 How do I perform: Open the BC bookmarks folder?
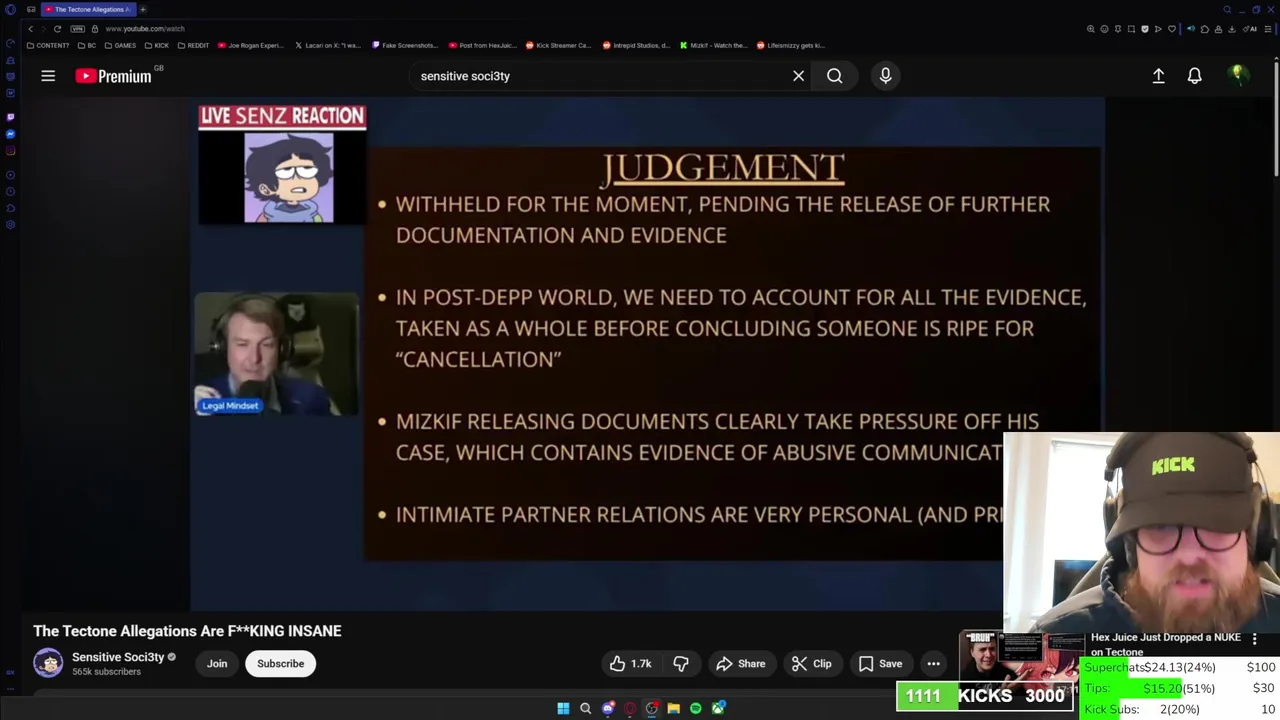[87, 45]
